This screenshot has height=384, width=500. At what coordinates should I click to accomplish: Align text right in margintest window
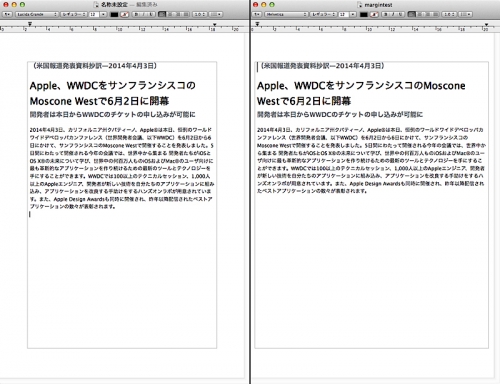427,14
